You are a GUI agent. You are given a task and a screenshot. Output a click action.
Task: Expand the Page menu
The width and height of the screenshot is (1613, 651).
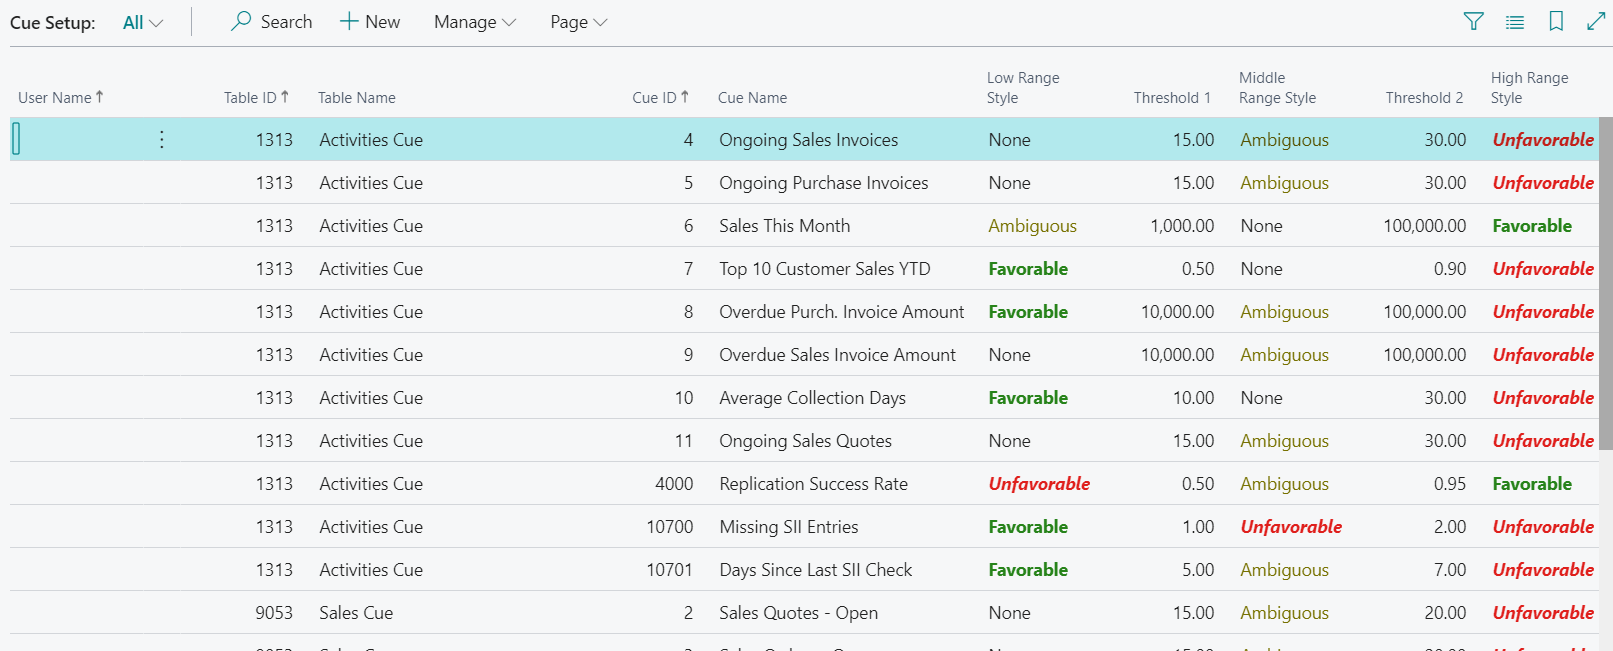(578, 22)
